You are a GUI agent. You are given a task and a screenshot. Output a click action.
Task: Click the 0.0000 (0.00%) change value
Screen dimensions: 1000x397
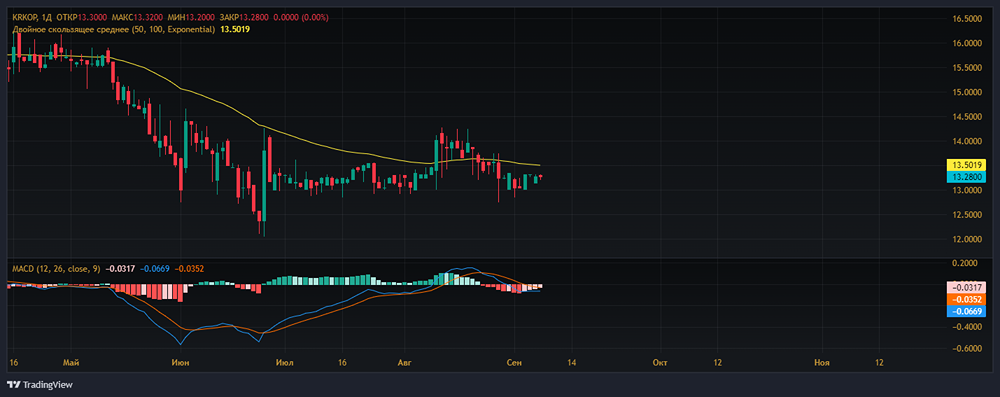300,19
